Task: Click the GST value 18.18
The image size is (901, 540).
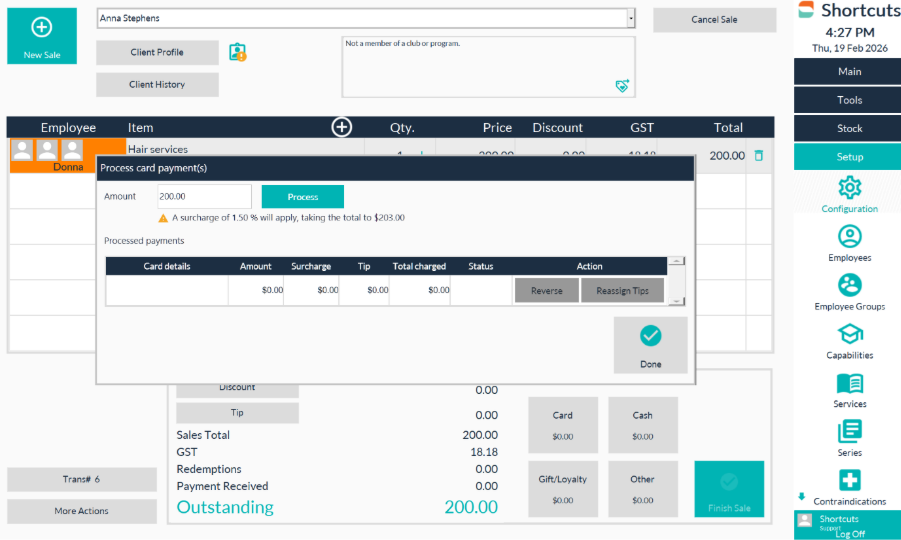Action: [484, 452]
